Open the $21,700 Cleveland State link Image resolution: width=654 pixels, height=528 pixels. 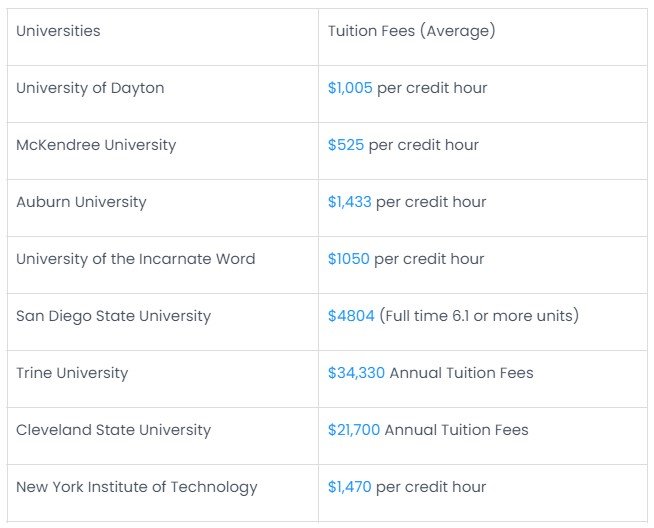tap(354, 430)
